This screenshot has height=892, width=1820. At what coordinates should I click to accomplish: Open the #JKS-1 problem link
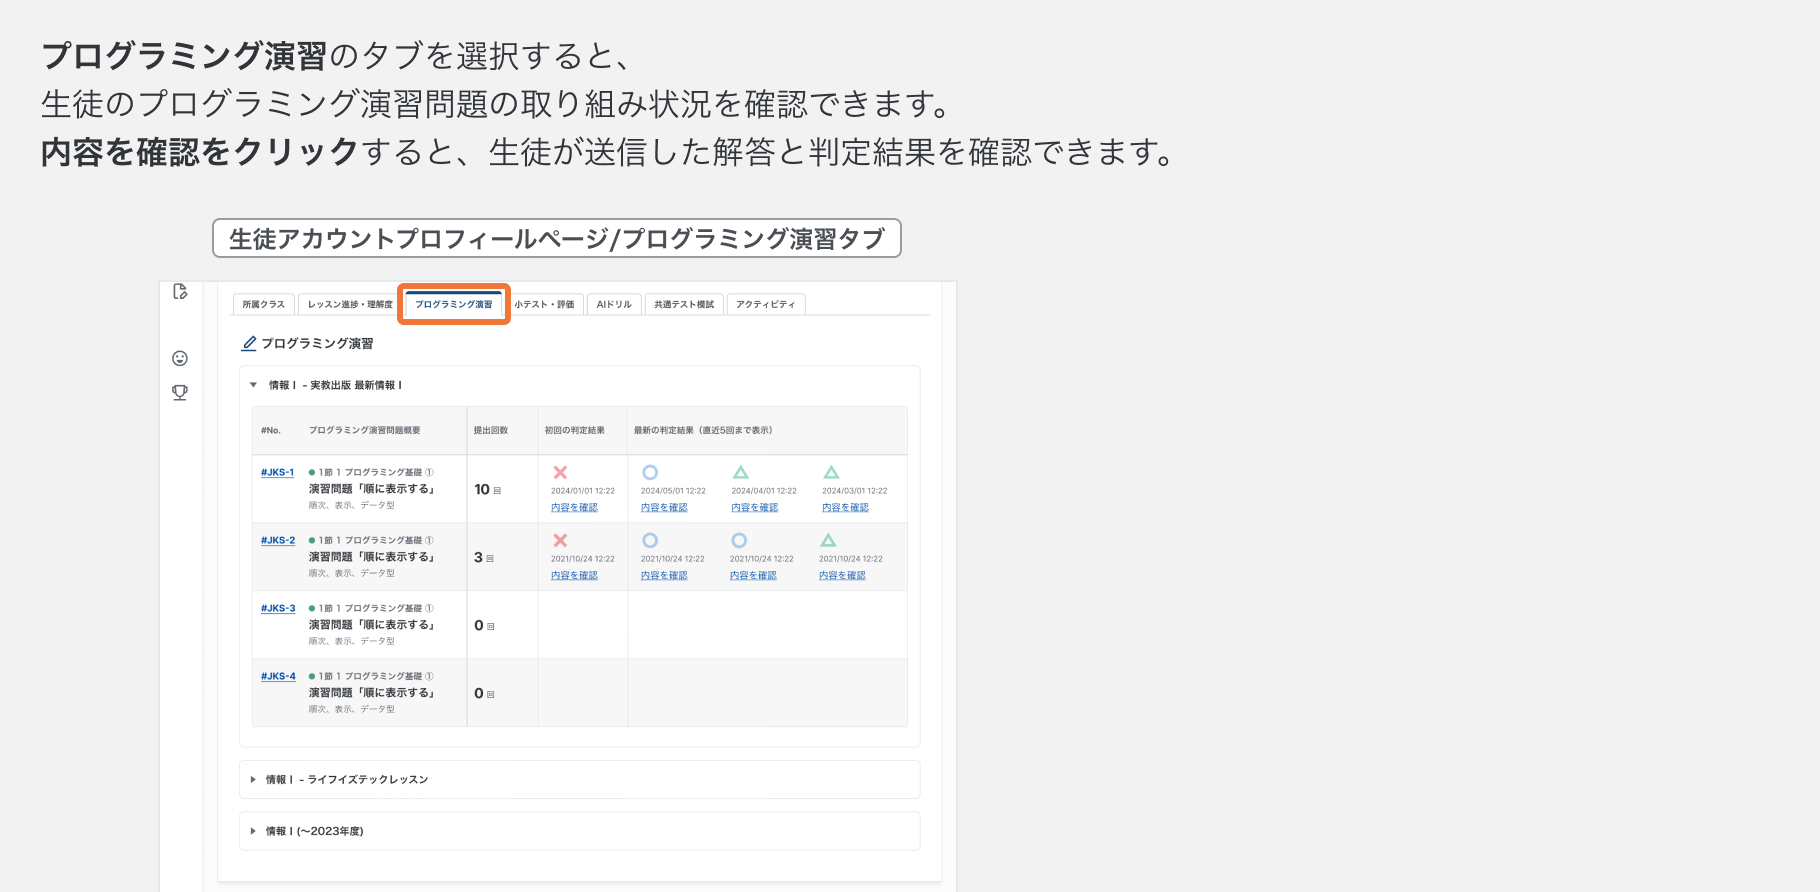278,472
